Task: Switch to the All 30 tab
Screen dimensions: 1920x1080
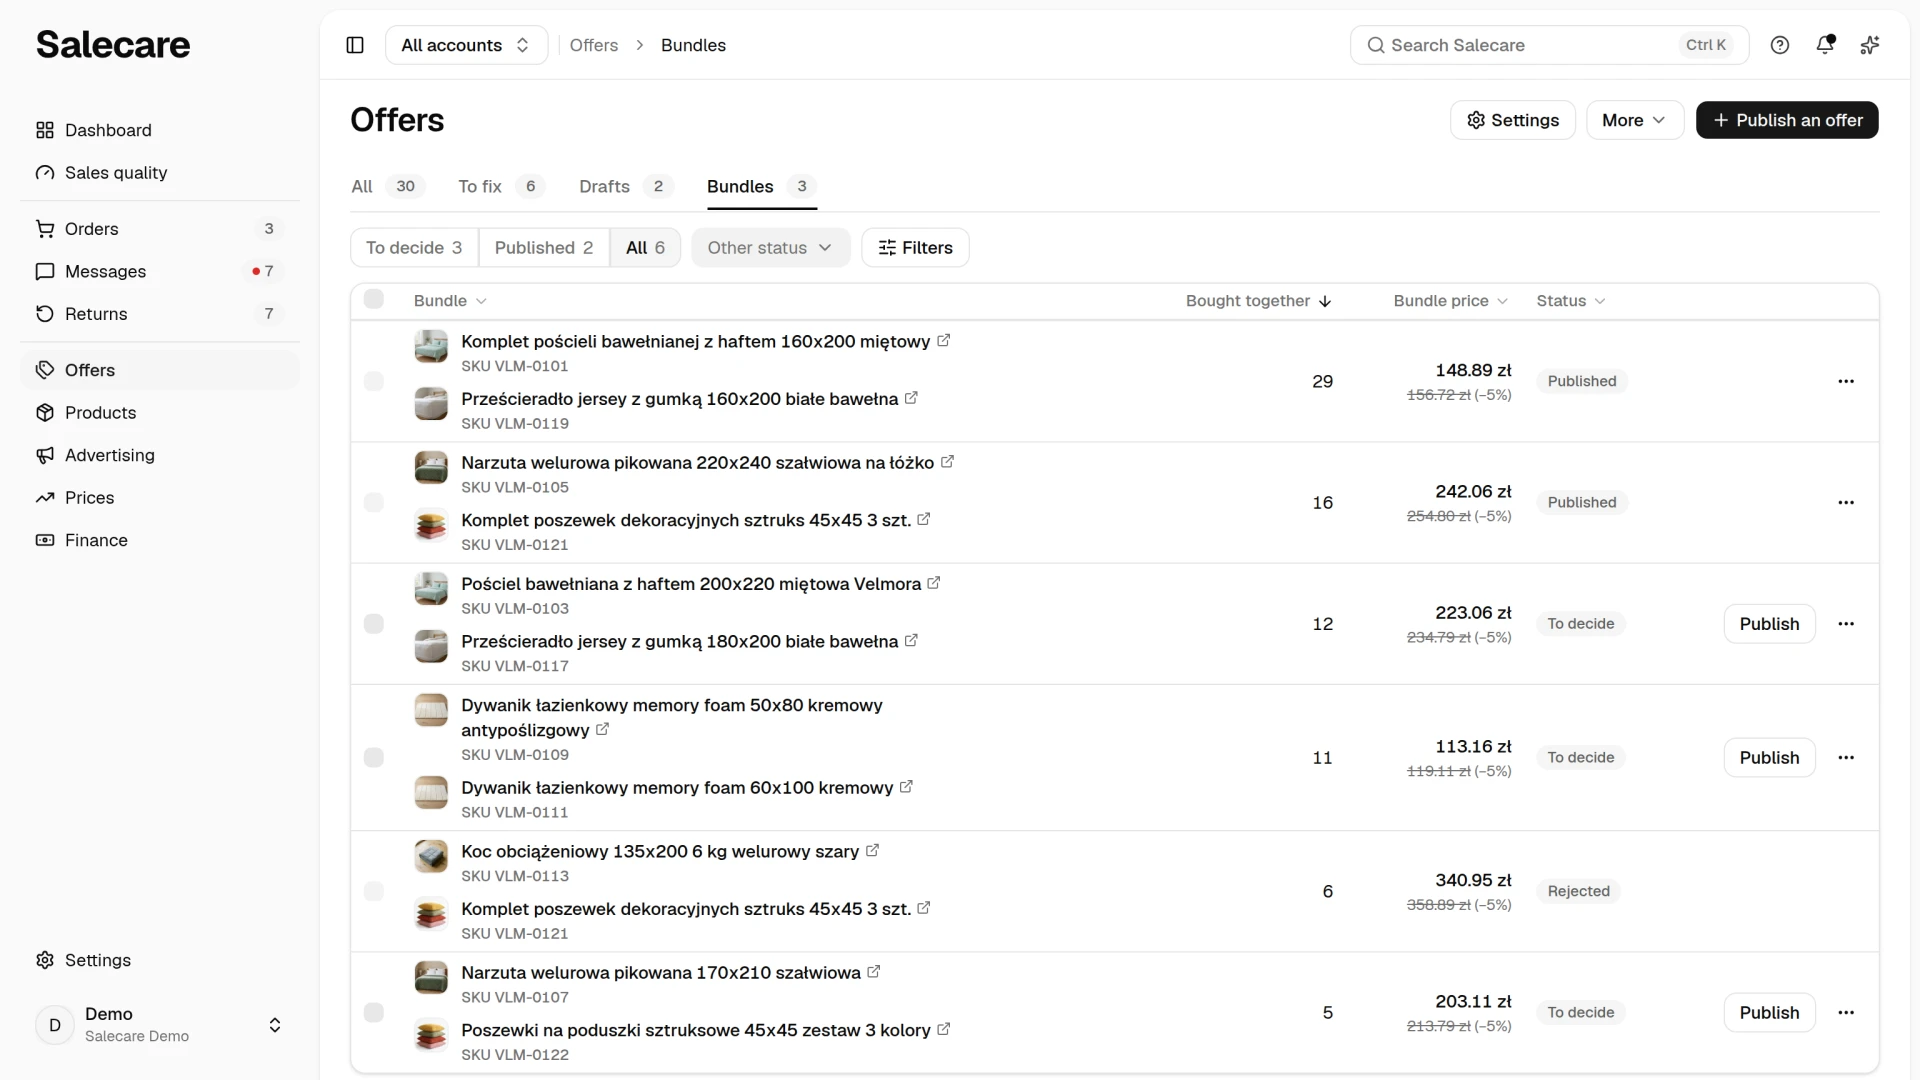Action: coord(388,187)
